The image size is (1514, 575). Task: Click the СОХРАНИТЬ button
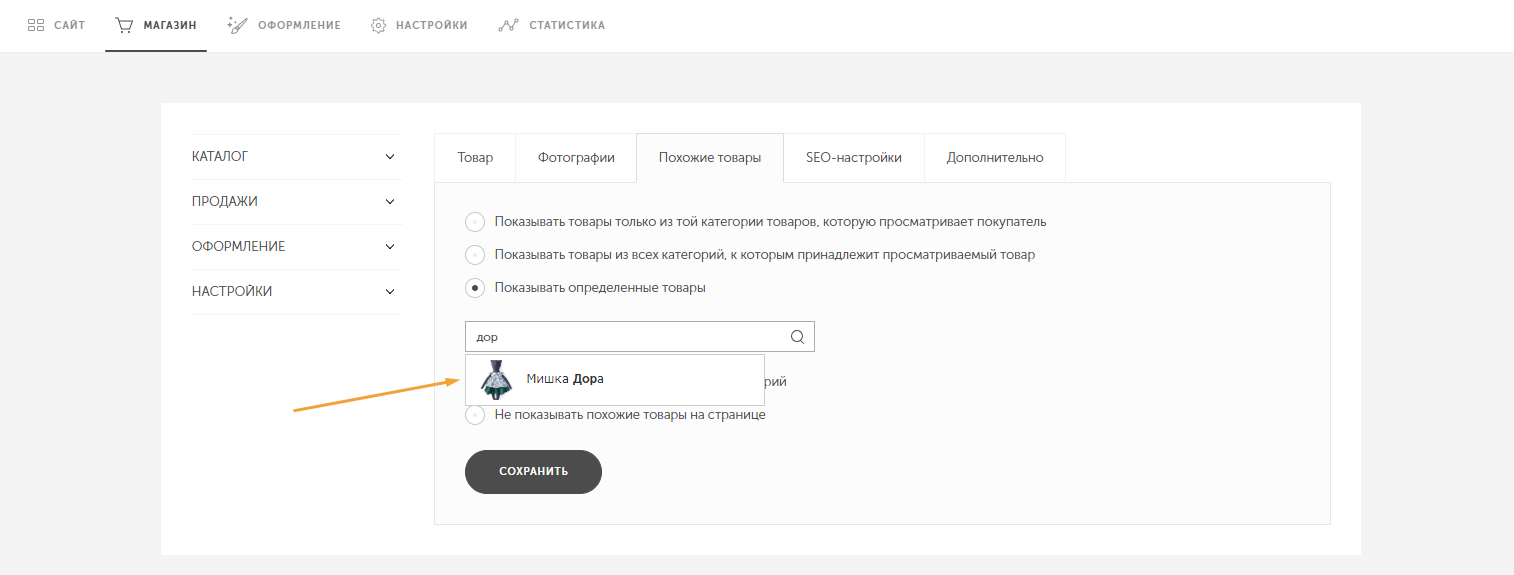533,472
